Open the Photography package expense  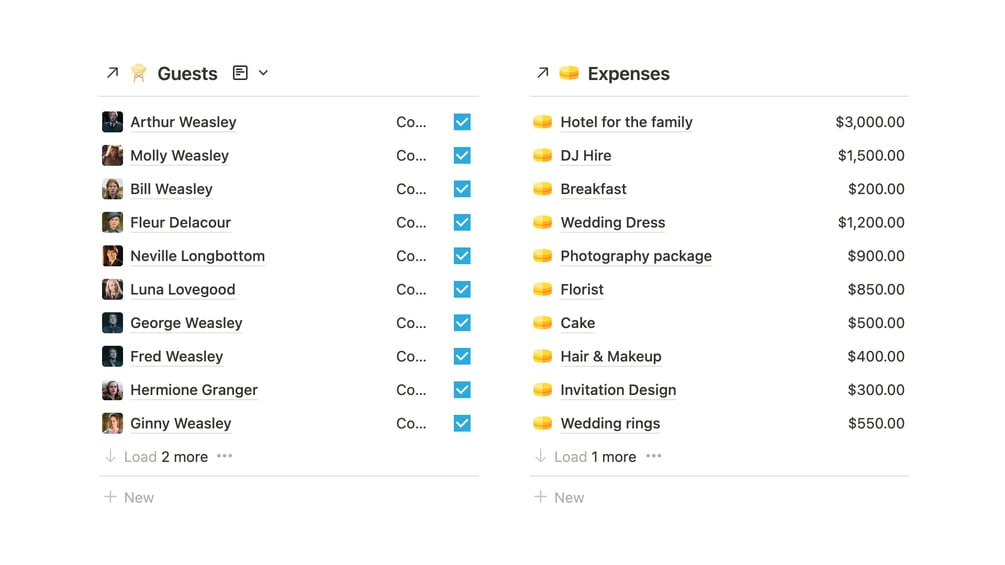click(636, 256)
